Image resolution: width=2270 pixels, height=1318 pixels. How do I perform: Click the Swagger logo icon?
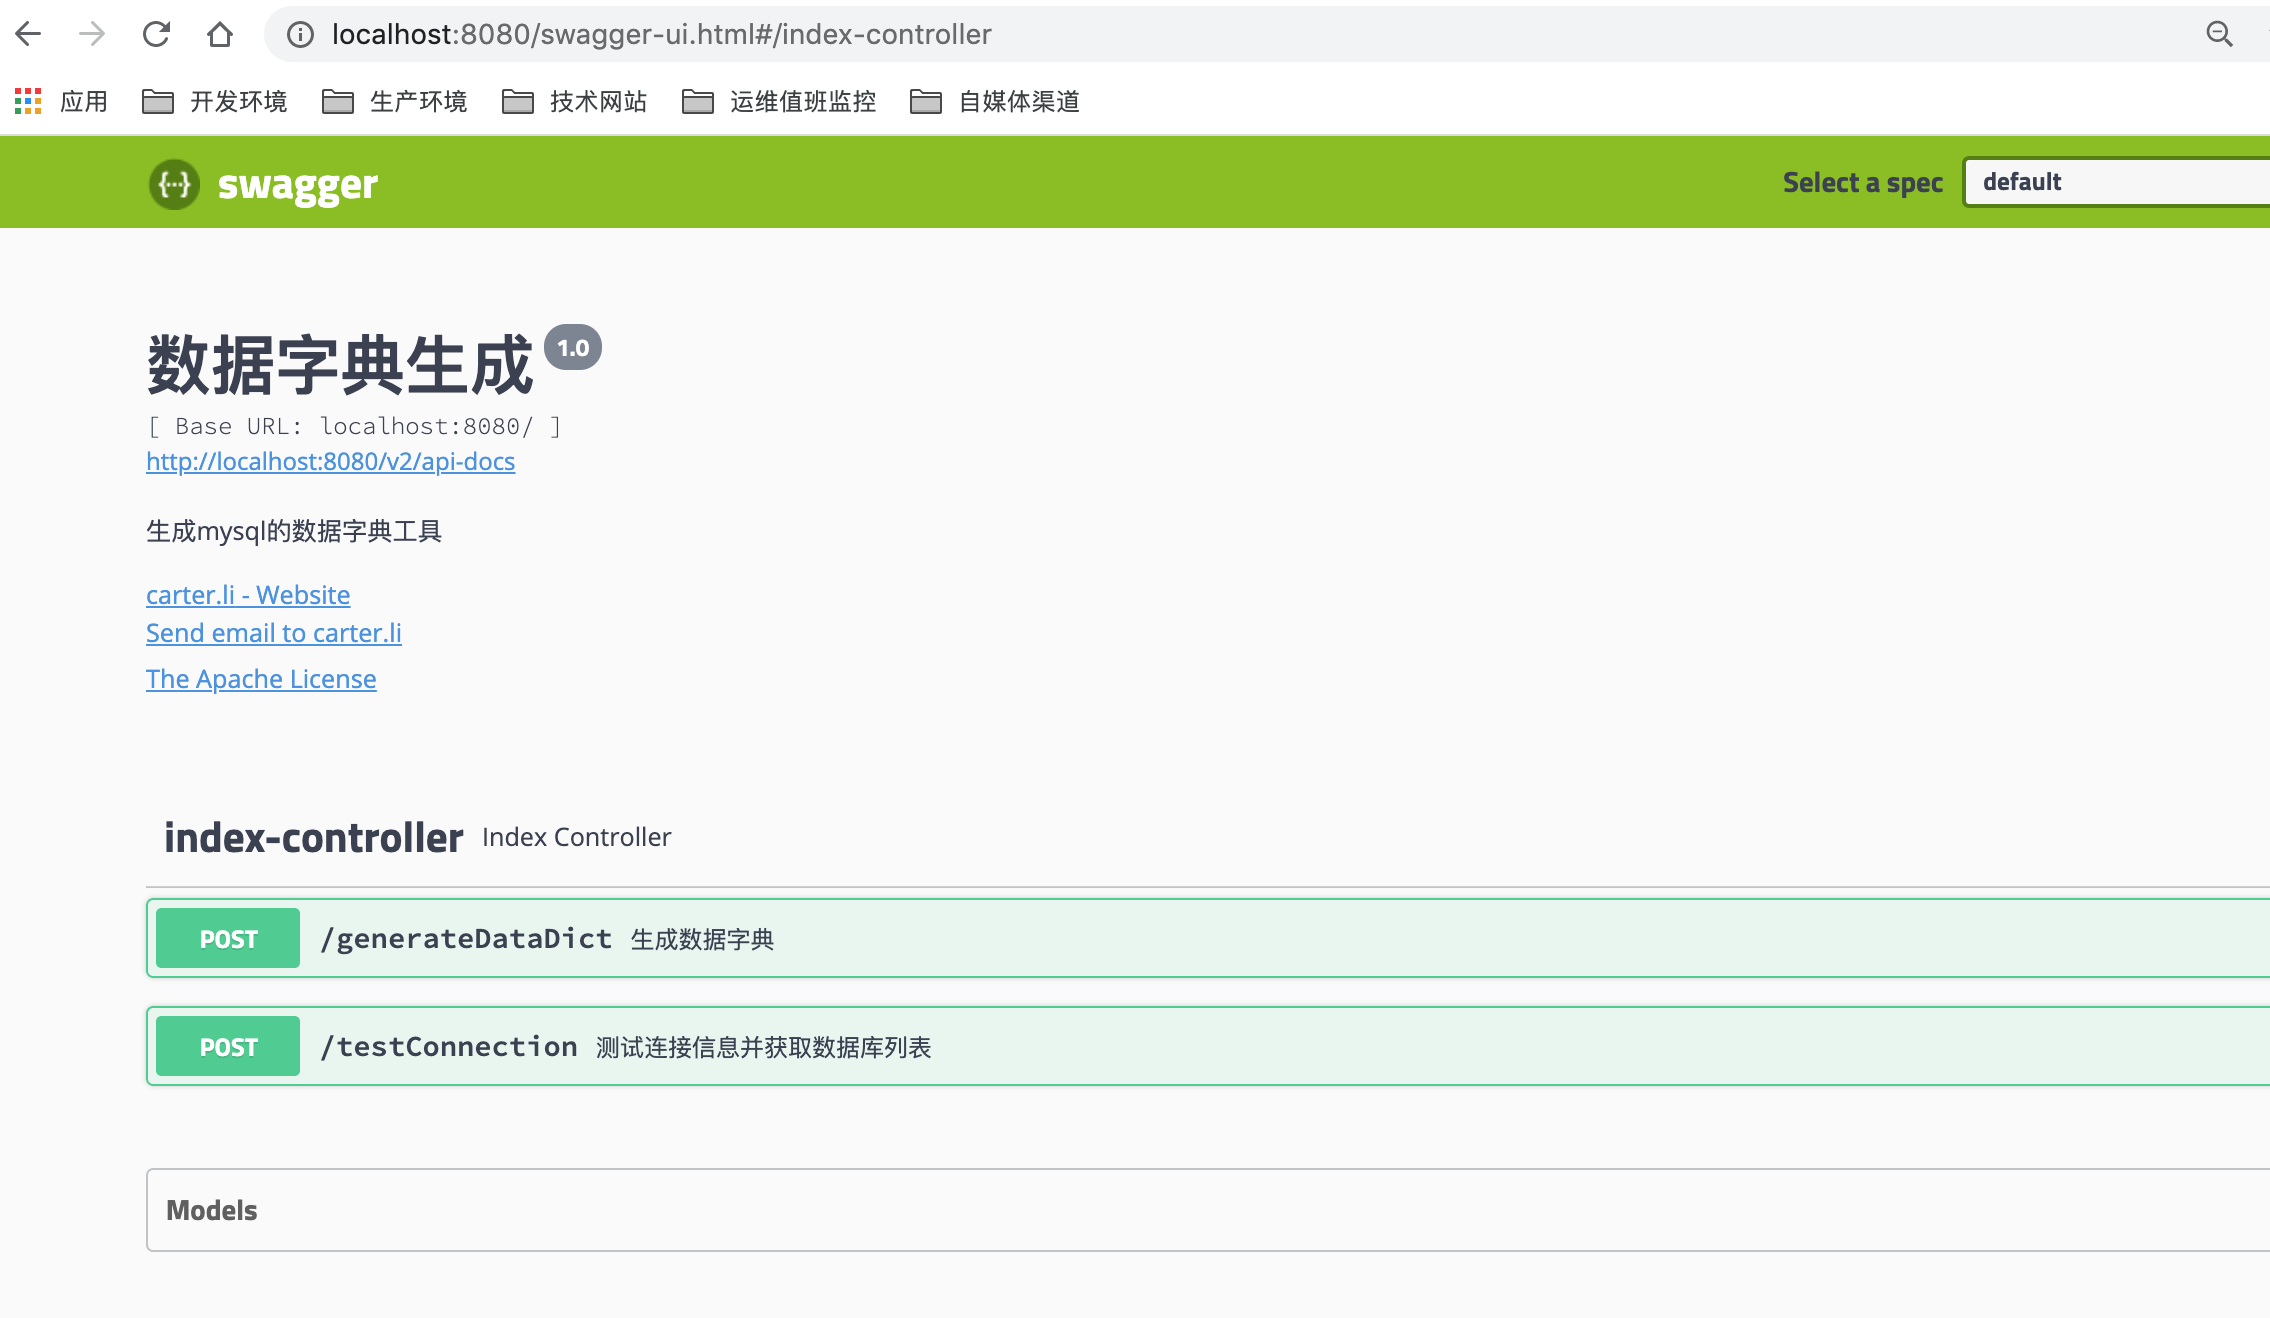173,184
